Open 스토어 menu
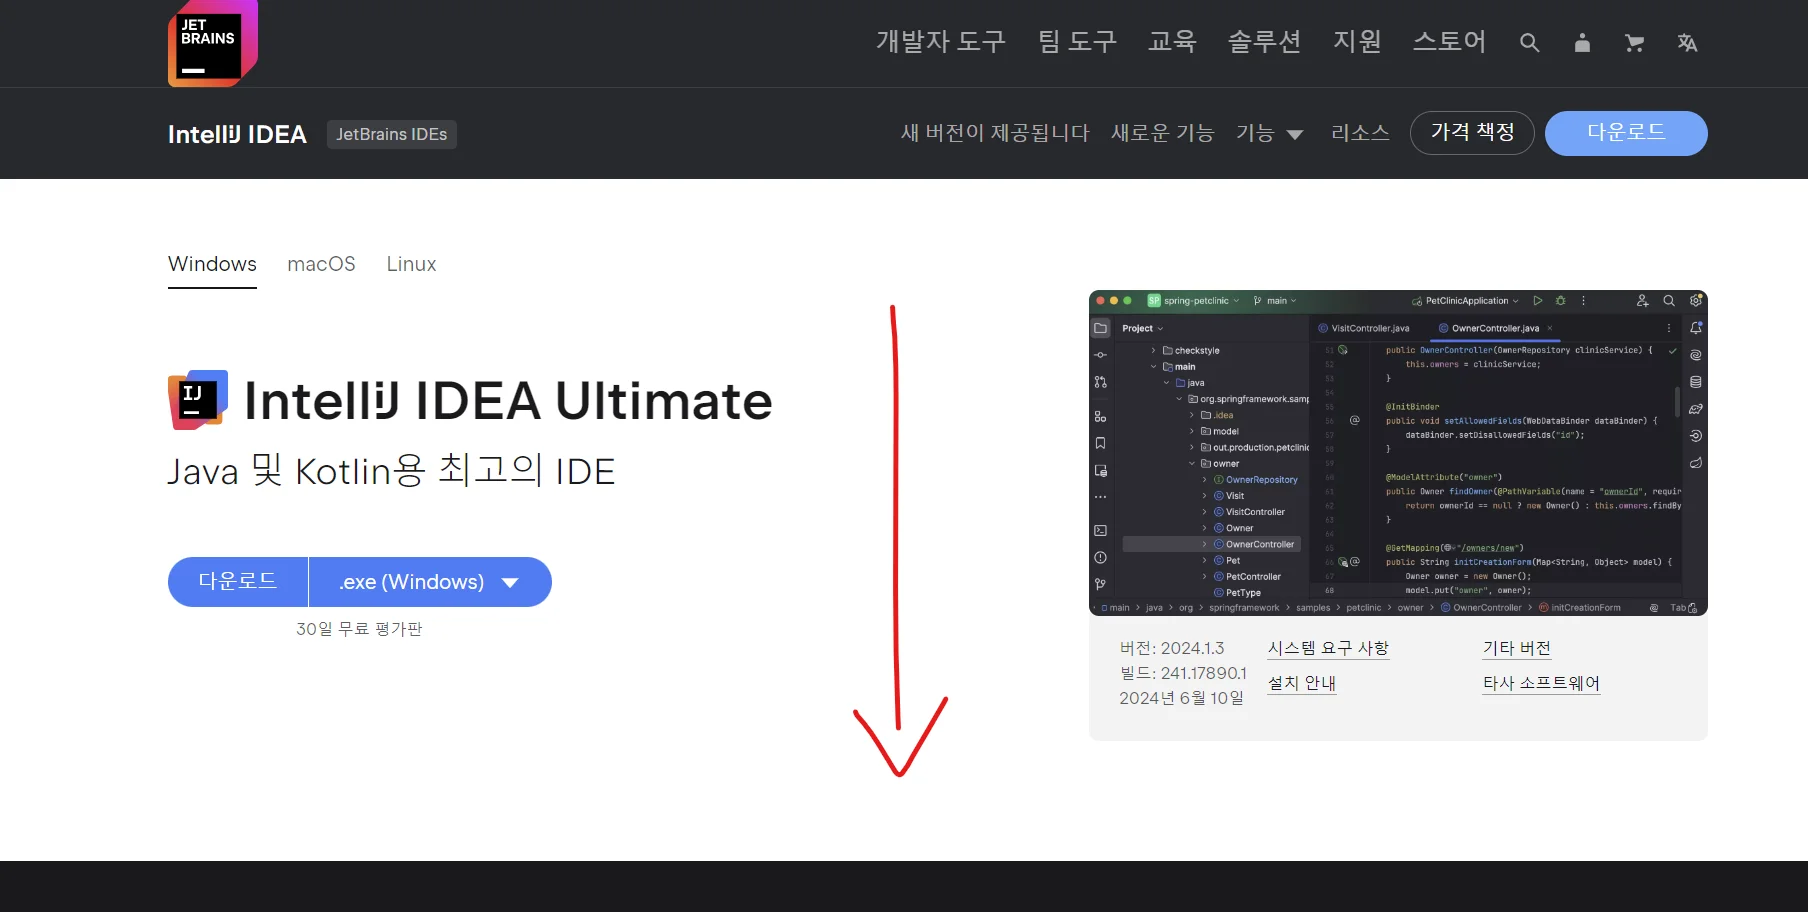Screen dimensions: 1808x912 (1449, 41)
